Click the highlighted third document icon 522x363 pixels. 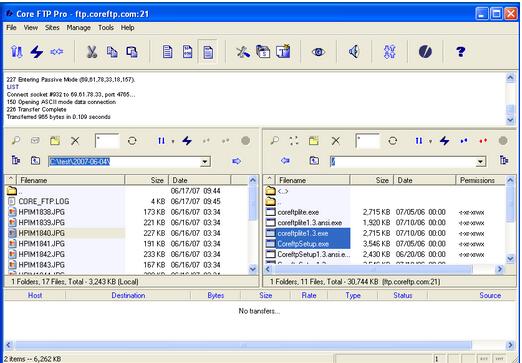208,52
